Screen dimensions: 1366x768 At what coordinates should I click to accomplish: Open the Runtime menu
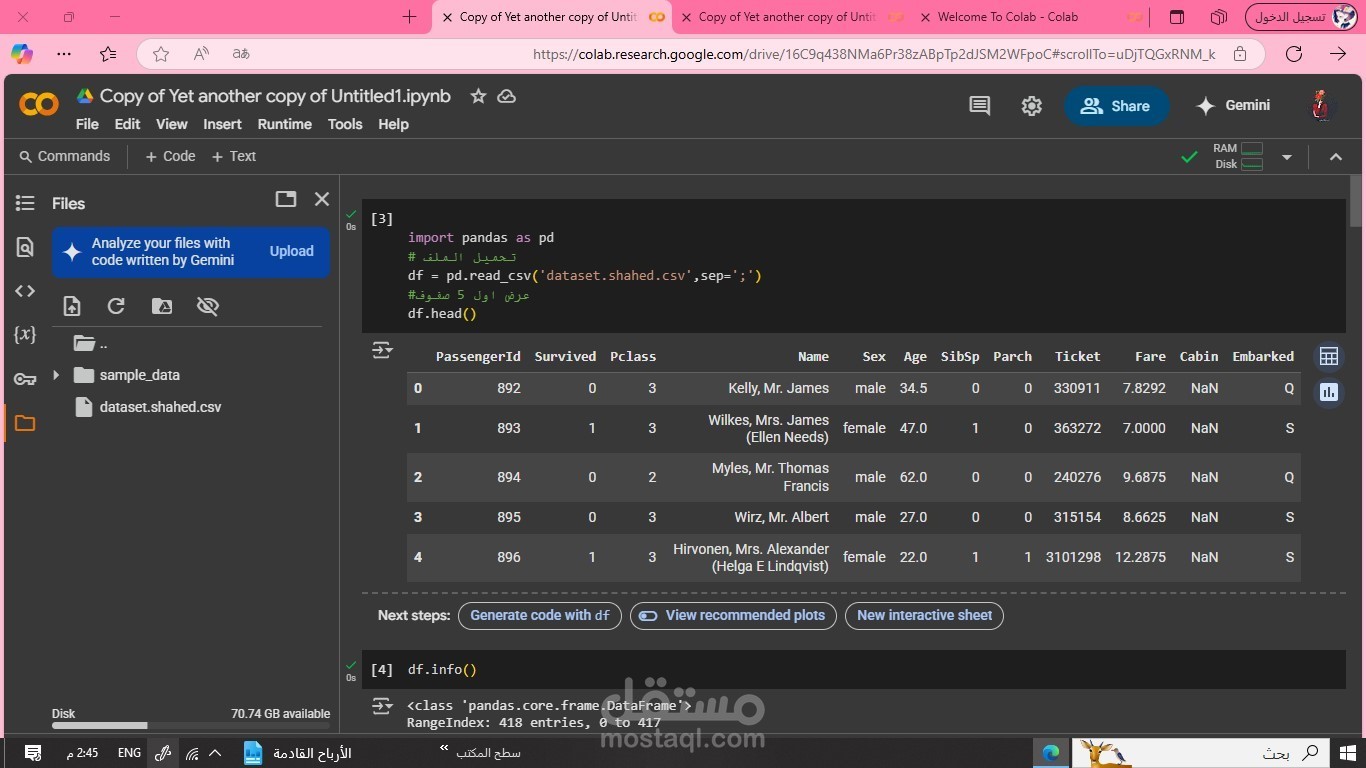pos(284,124)
